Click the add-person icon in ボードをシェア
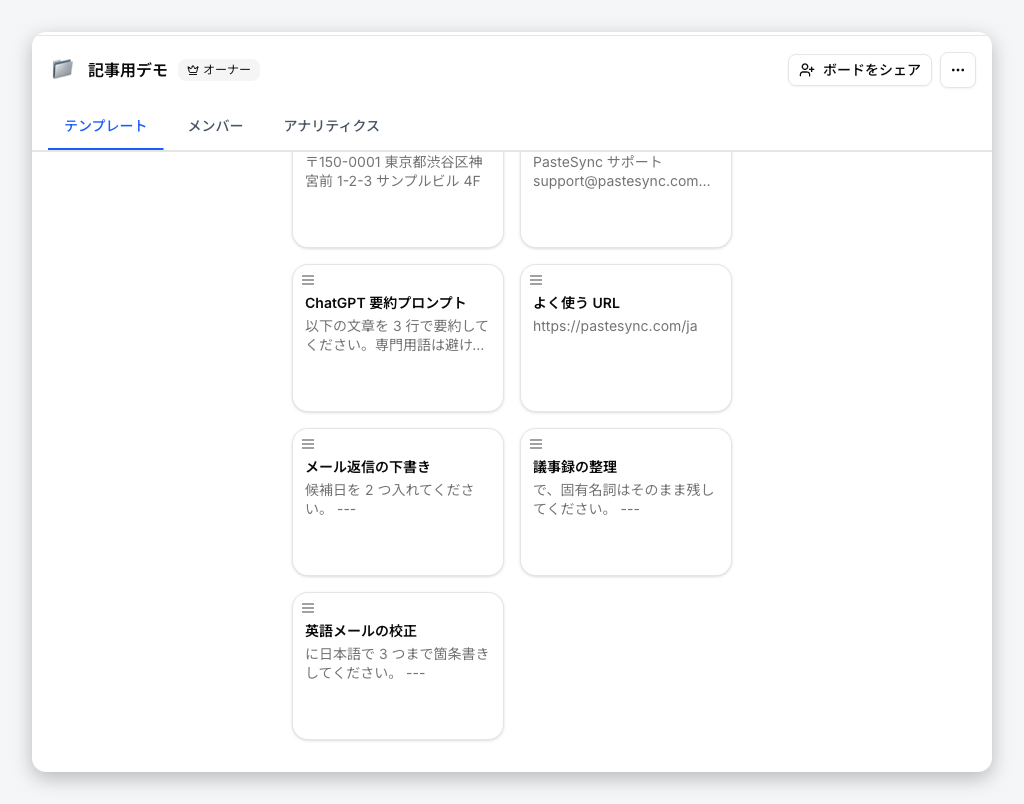1024x804 pixels. (807, 70)
